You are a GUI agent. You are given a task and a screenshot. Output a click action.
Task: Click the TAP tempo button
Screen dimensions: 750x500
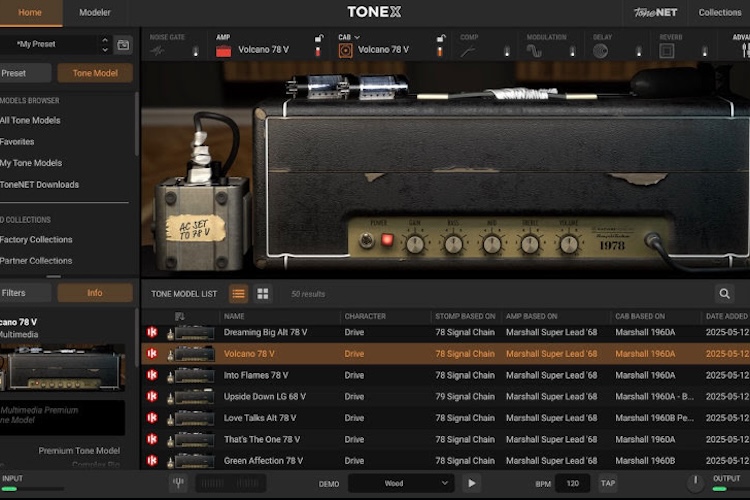click(x=607, y=483)
